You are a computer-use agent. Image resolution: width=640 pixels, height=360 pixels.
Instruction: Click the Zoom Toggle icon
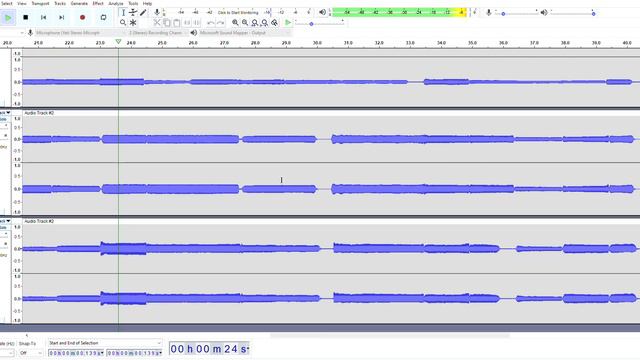(274, 22)
